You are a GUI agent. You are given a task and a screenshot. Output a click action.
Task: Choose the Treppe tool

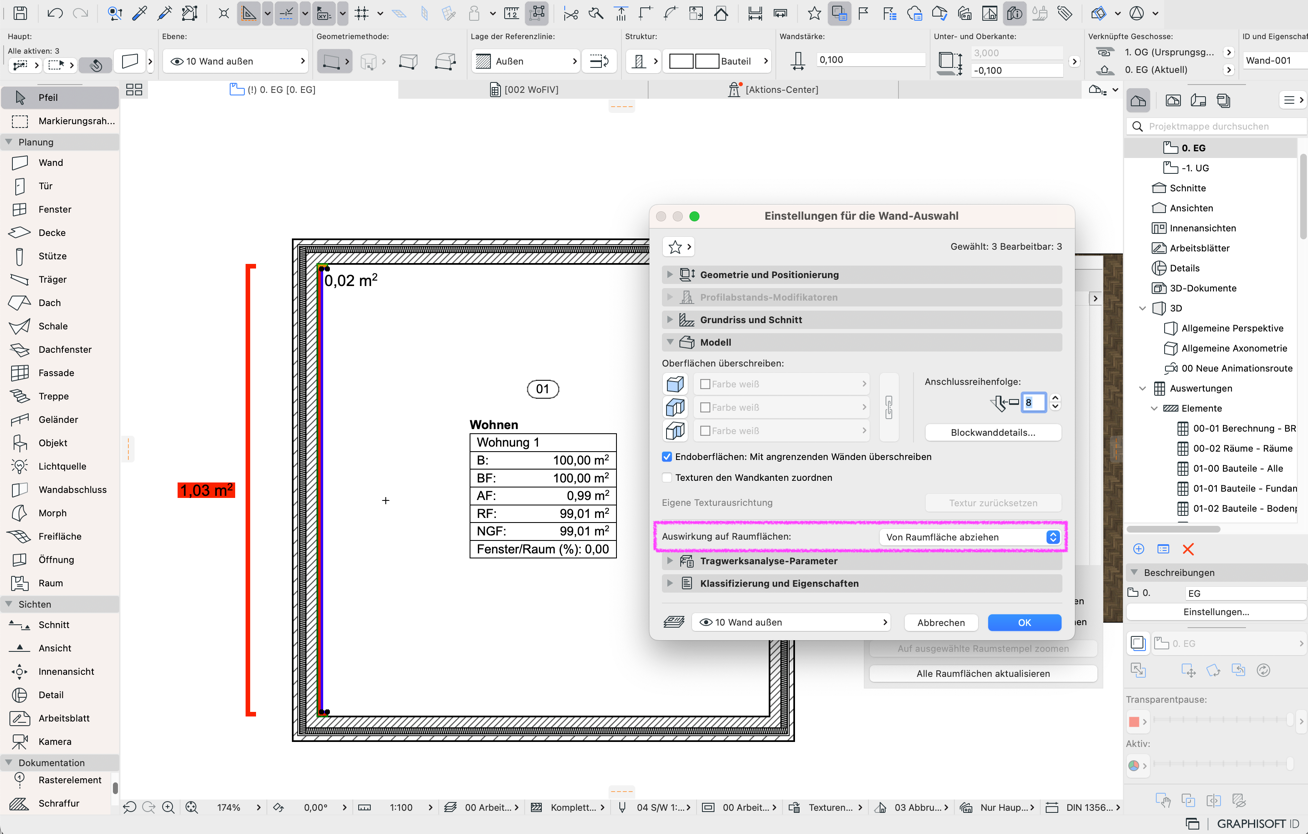point(60,396)
